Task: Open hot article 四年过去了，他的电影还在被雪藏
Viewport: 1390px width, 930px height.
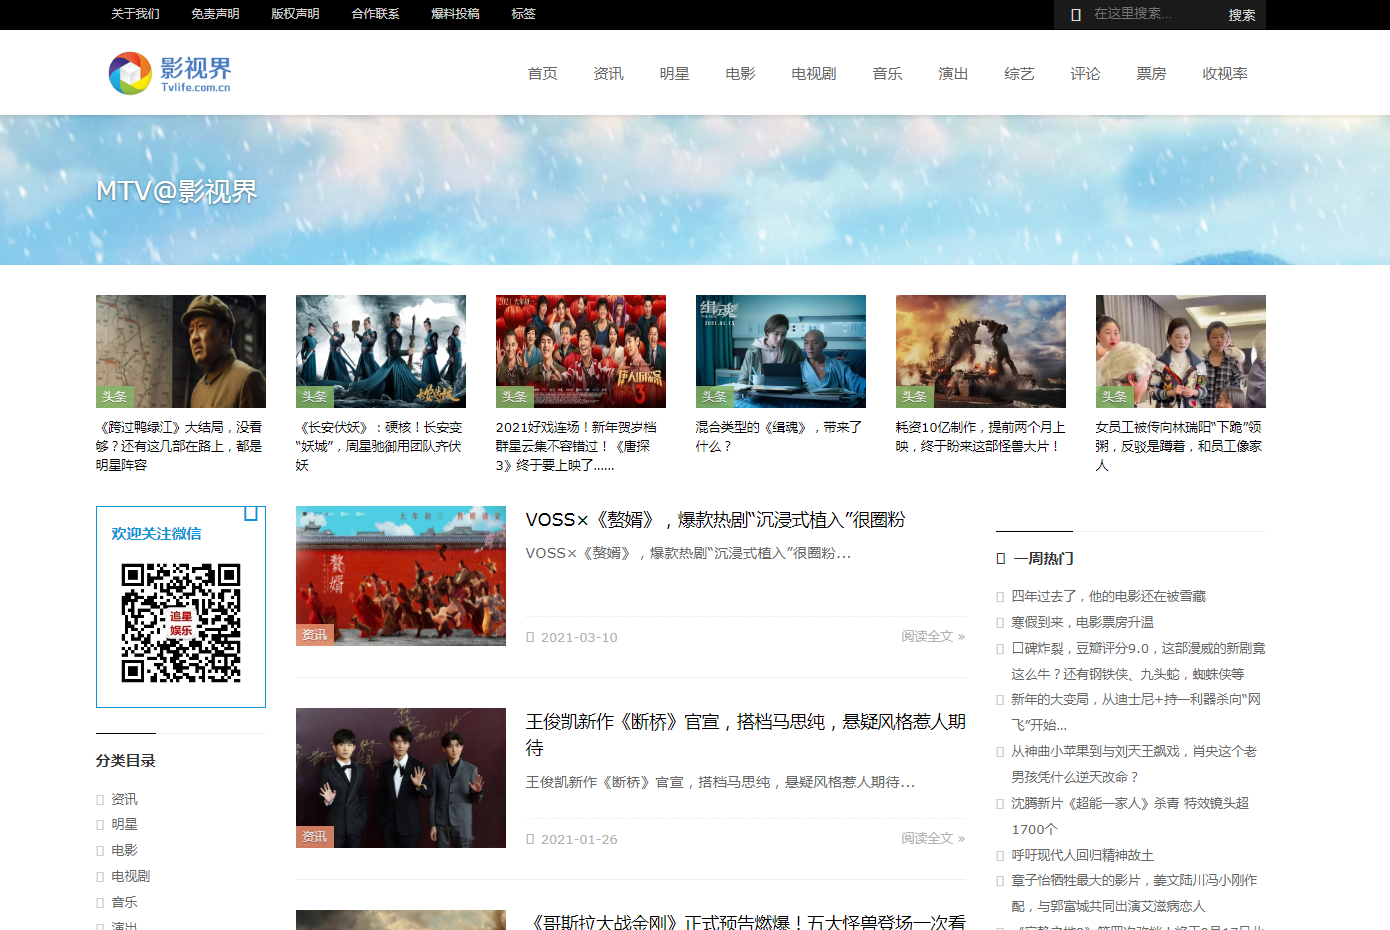Action: tap(1108, 596)
